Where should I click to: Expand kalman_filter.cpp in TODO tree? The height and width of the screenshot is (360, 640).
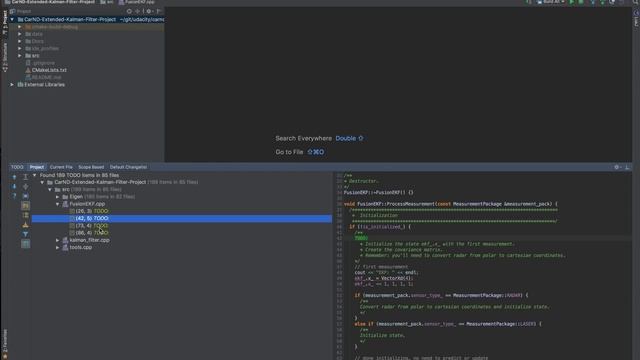coord(58,240)
